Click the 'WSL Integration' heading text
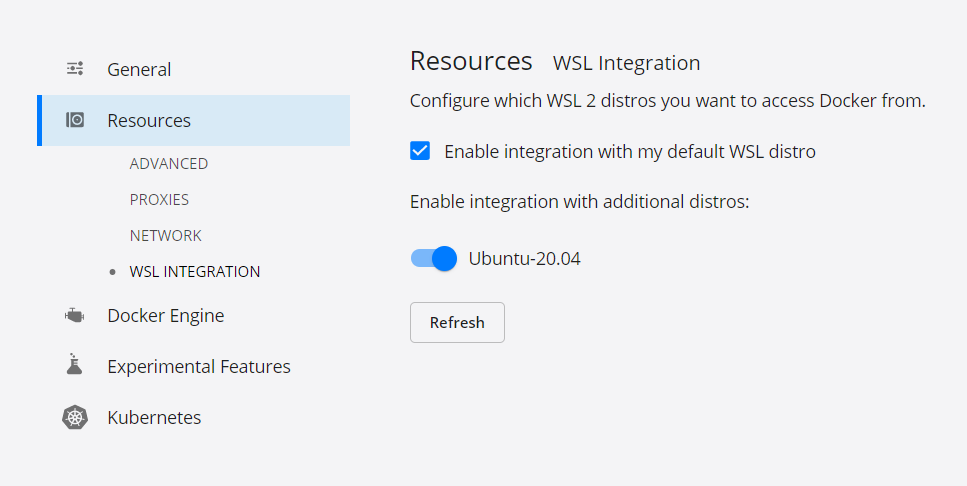Screen dimensions: 967x486 pos(626,63)
